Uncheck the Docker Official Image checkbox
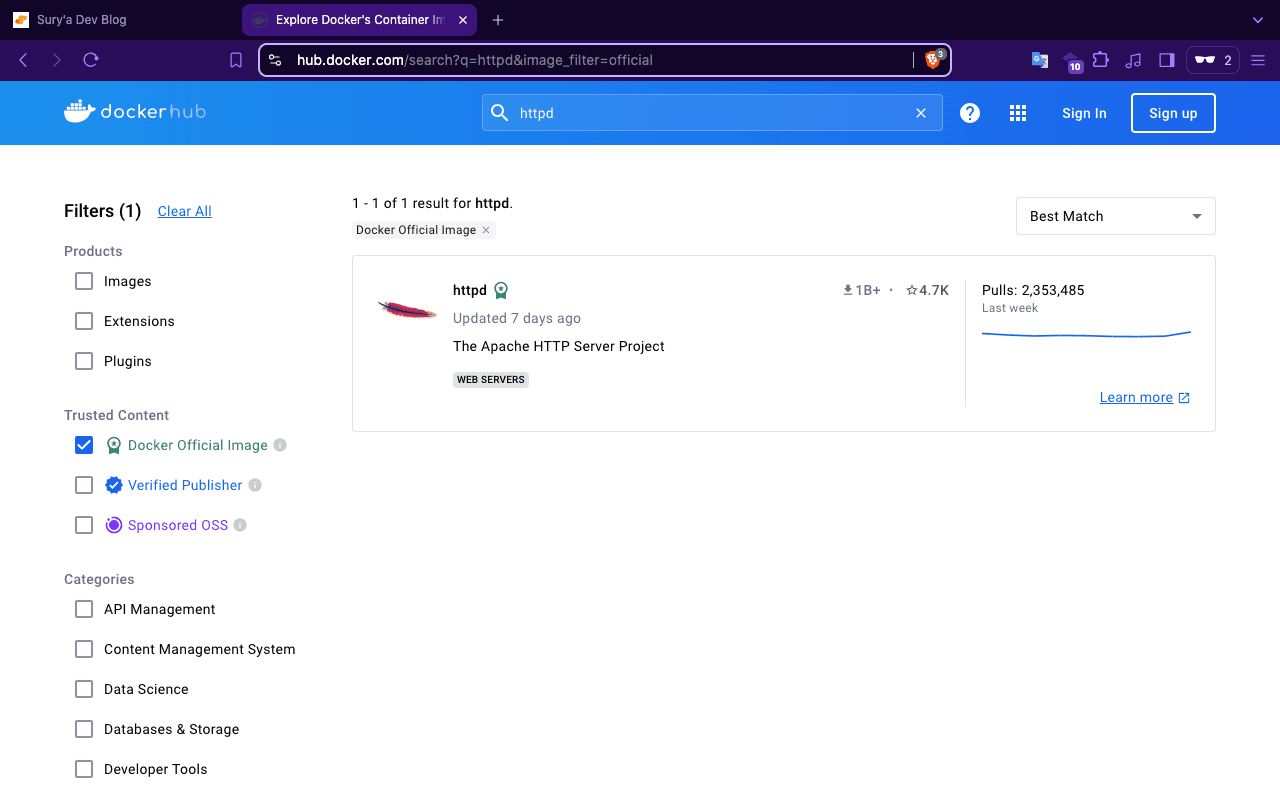The width and height of the screenshot is (1280, 800). point(84,445)
